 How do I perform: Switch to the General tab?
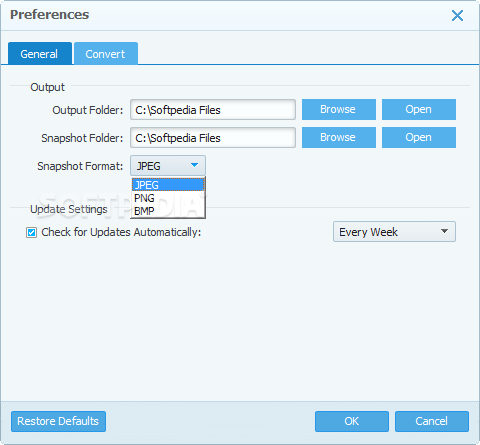point(40,53)
